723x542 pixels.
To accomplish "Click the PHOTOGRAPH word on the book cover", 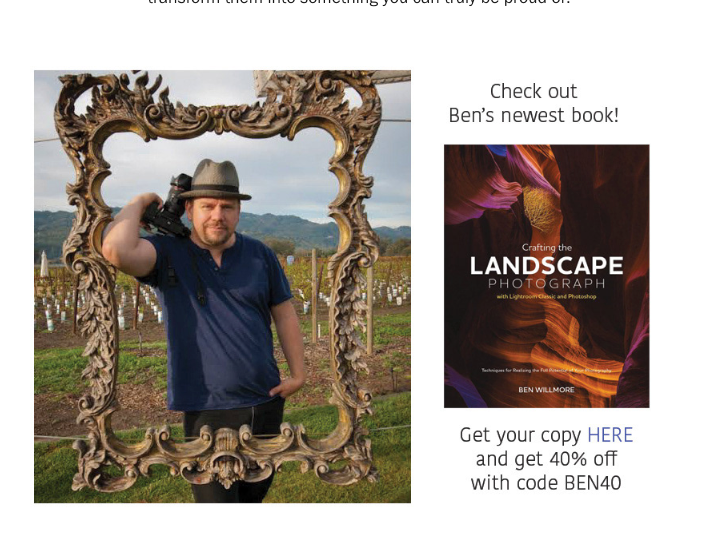I will click(x=546, y=283).
